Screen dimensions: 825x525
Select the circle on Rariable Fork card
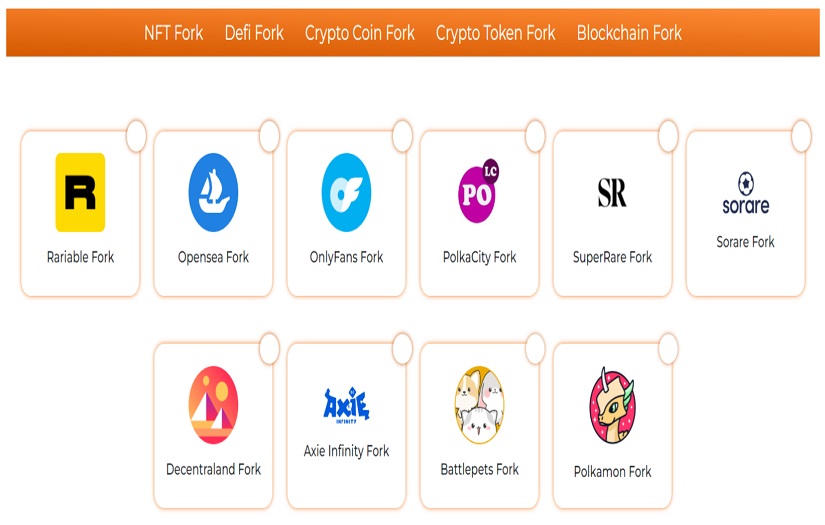click(x=136, y=135)
